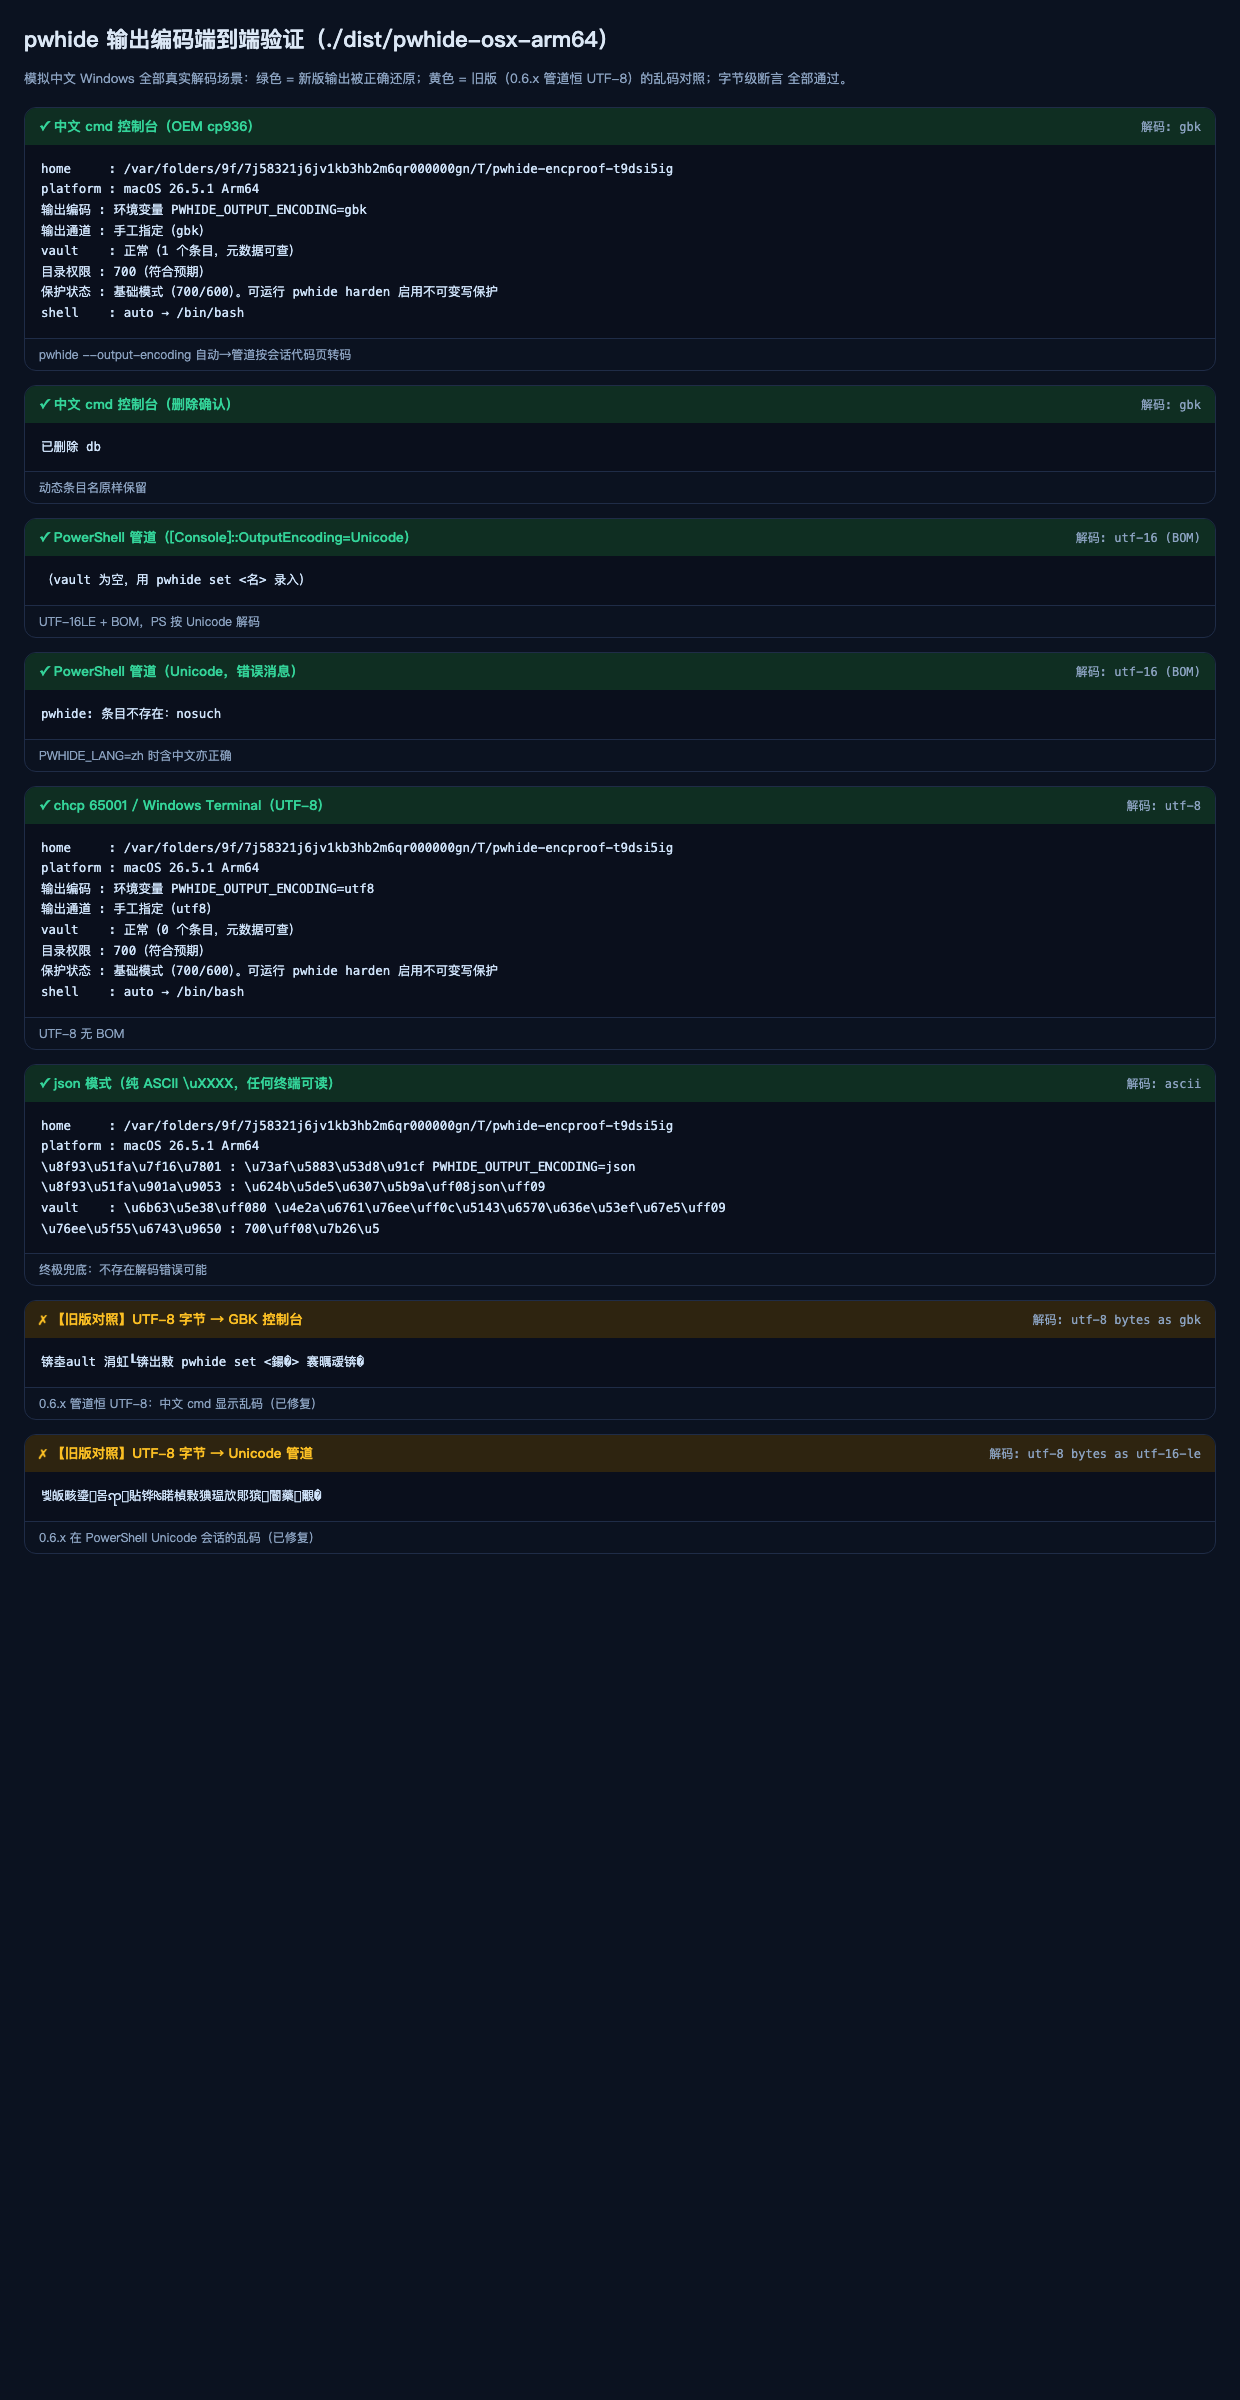Click the checkmark beside 中文 cmd 控制台（删除确认）
Viewport: 1240px width, 2400px height.
pyautogui.click(x=45, y=404)
